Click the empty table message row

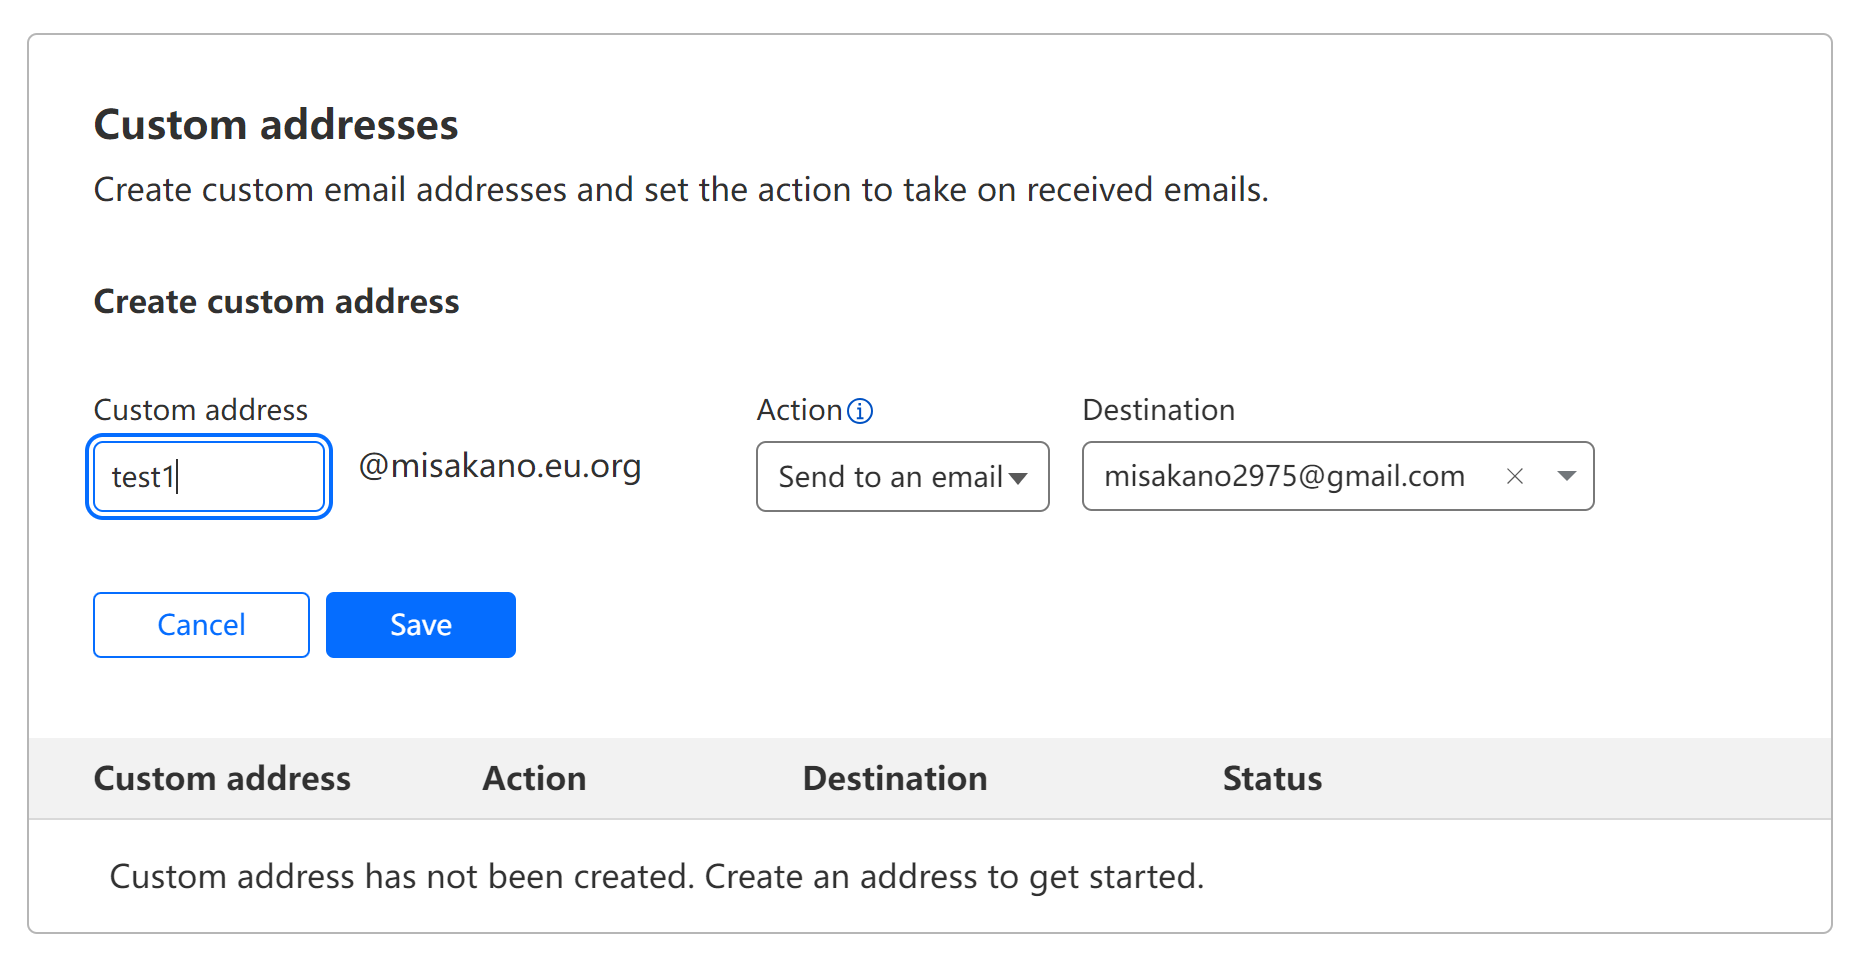930,876
